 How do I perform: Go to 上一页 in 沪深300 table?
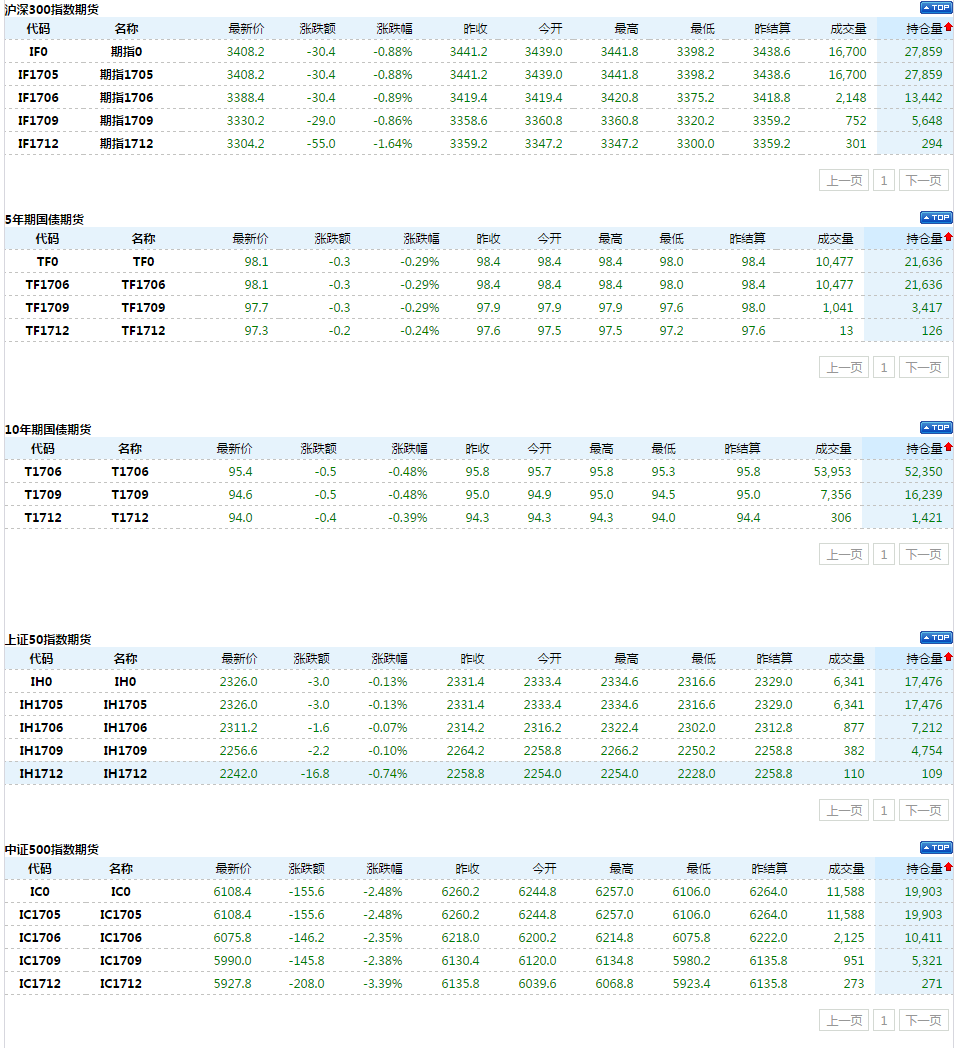844,180
